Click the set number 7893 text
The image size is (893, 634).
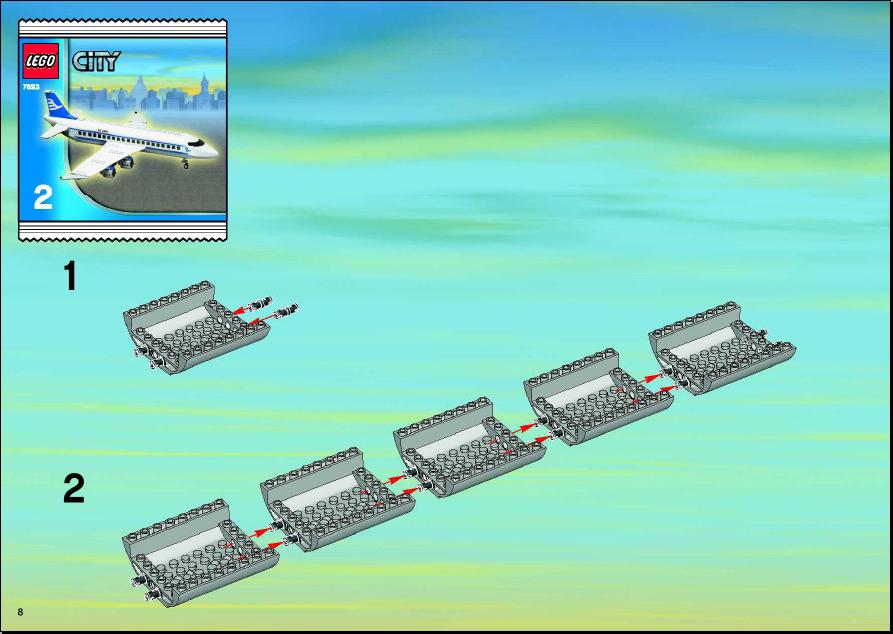30,87
